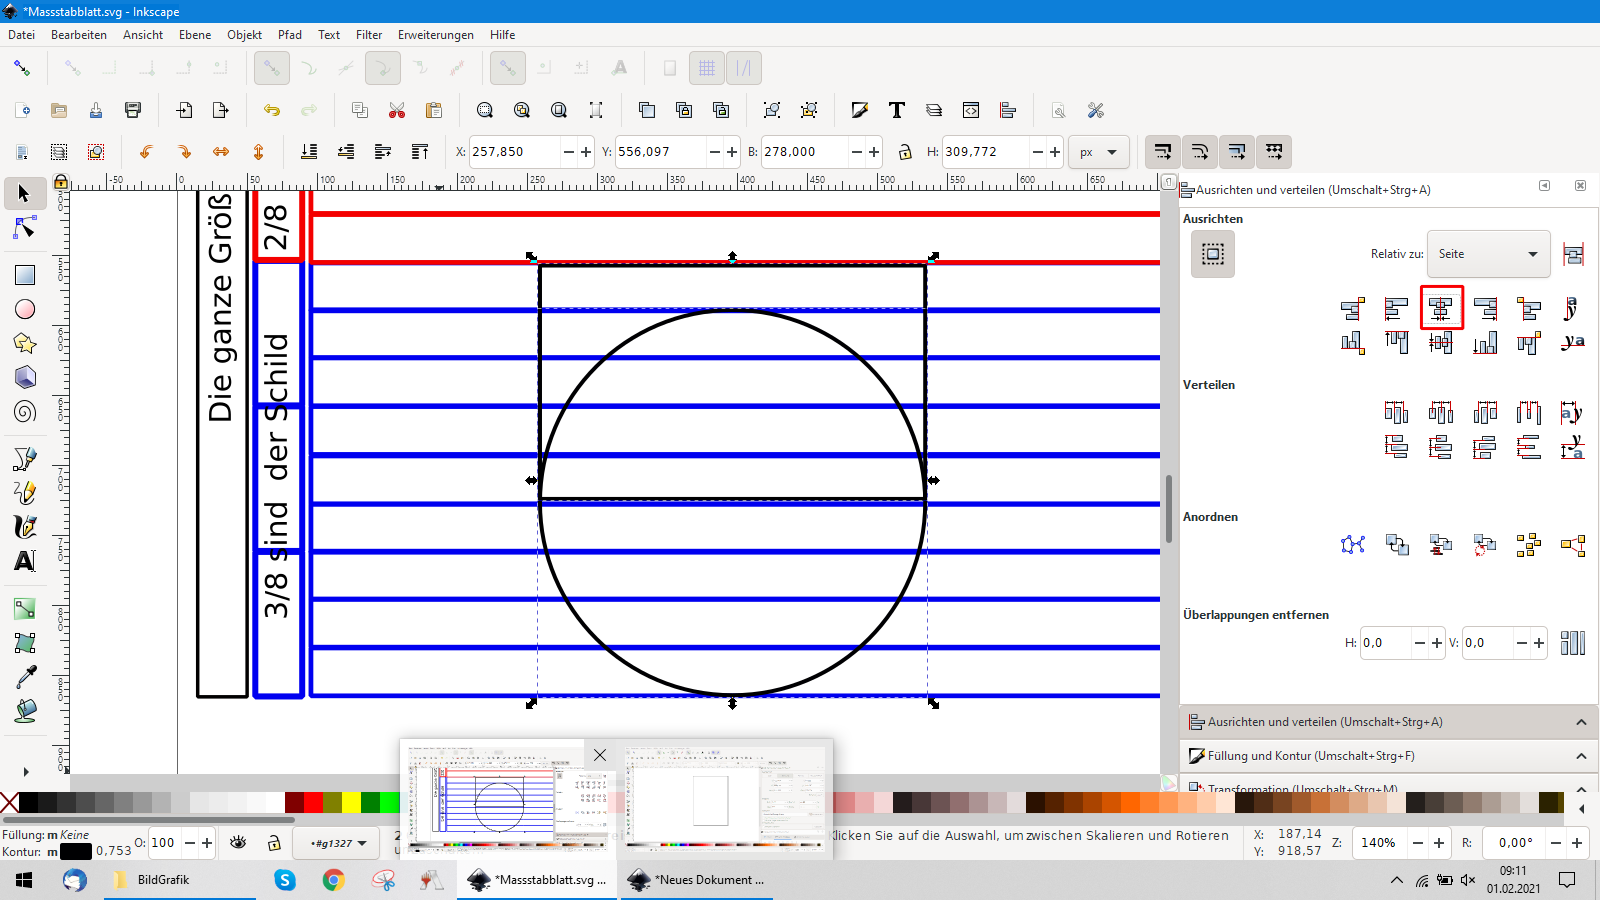Image resolution: width=1600 pixels, height=900 pixels.
Task: Pick the red color swatch in palette
Action: click(313, 802)
